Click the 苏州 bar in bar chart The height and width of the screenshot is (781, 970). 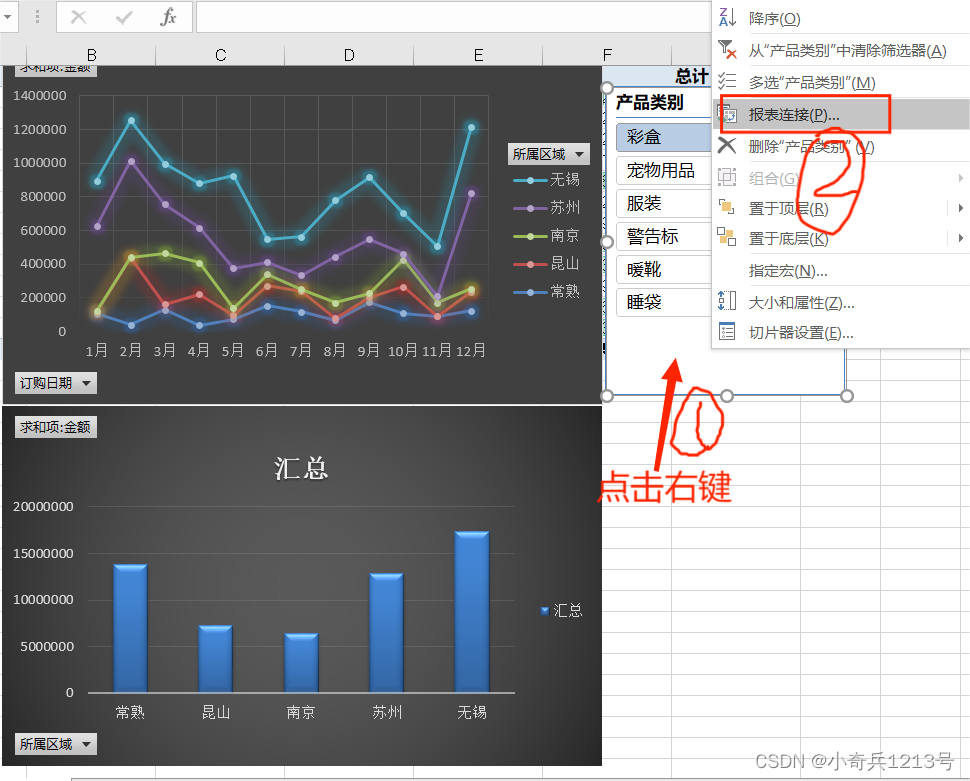point(387,632)
